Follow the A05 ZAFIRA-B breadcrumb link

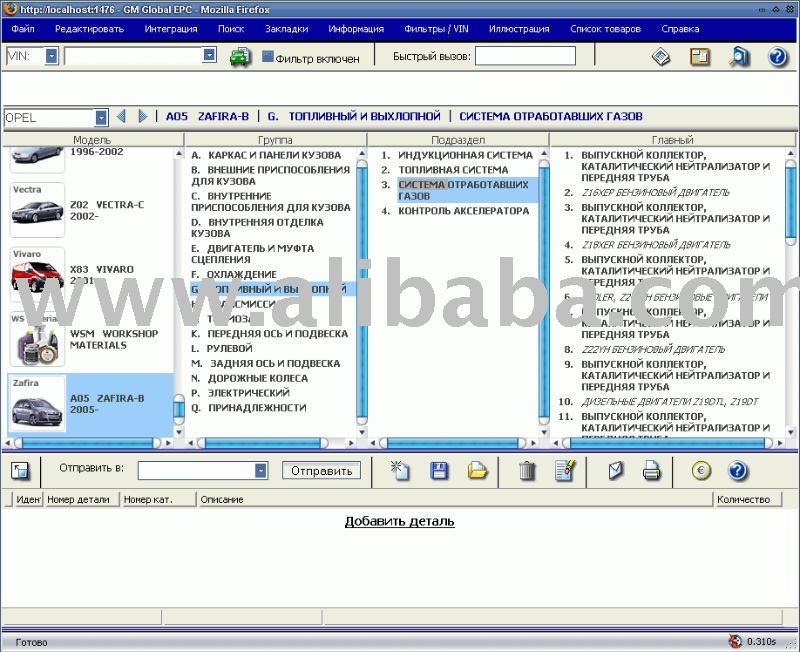coord(207,116)
